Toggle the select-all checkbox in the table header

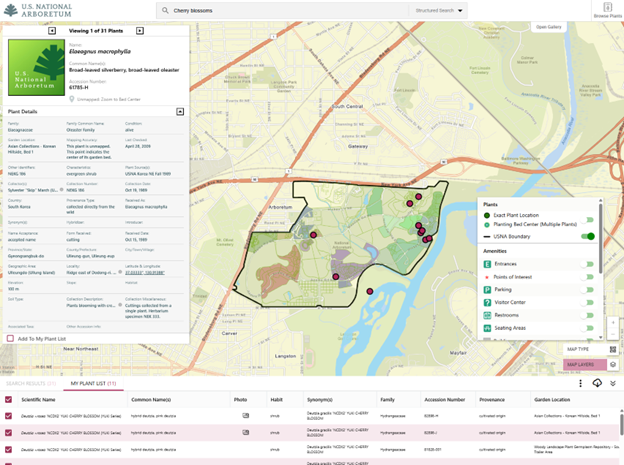(x=8, y=399)
